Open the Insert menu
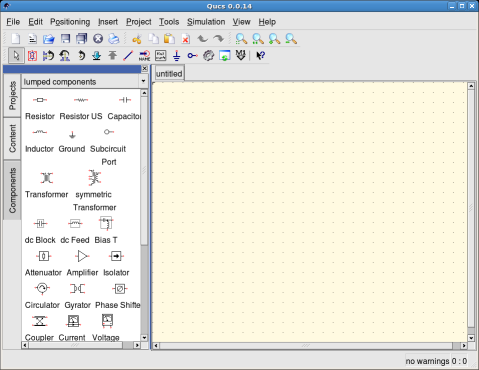The height and width of the screenshot is (370, 479). [108, 22]
